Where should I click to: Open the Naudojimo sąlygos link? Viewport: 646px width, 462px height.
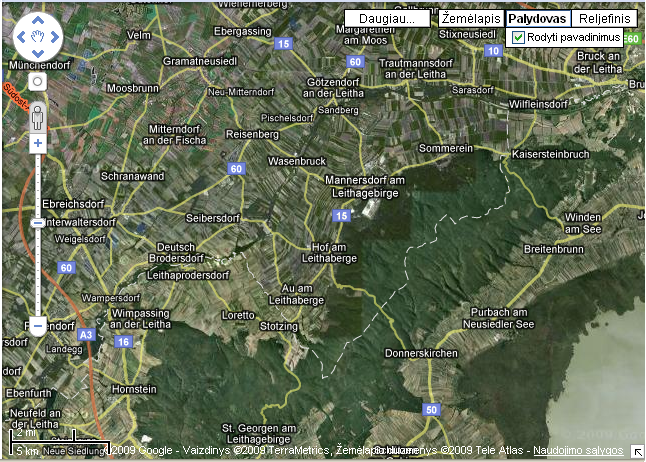tap(578, 450)
